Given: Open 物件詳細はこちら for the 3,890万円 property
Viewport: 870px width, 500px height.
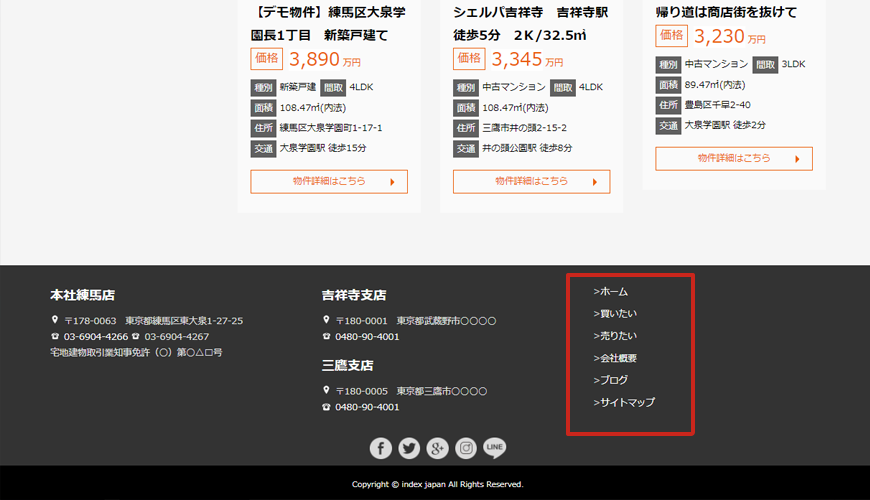Looking at the screenshot, I should click(329, 182).
